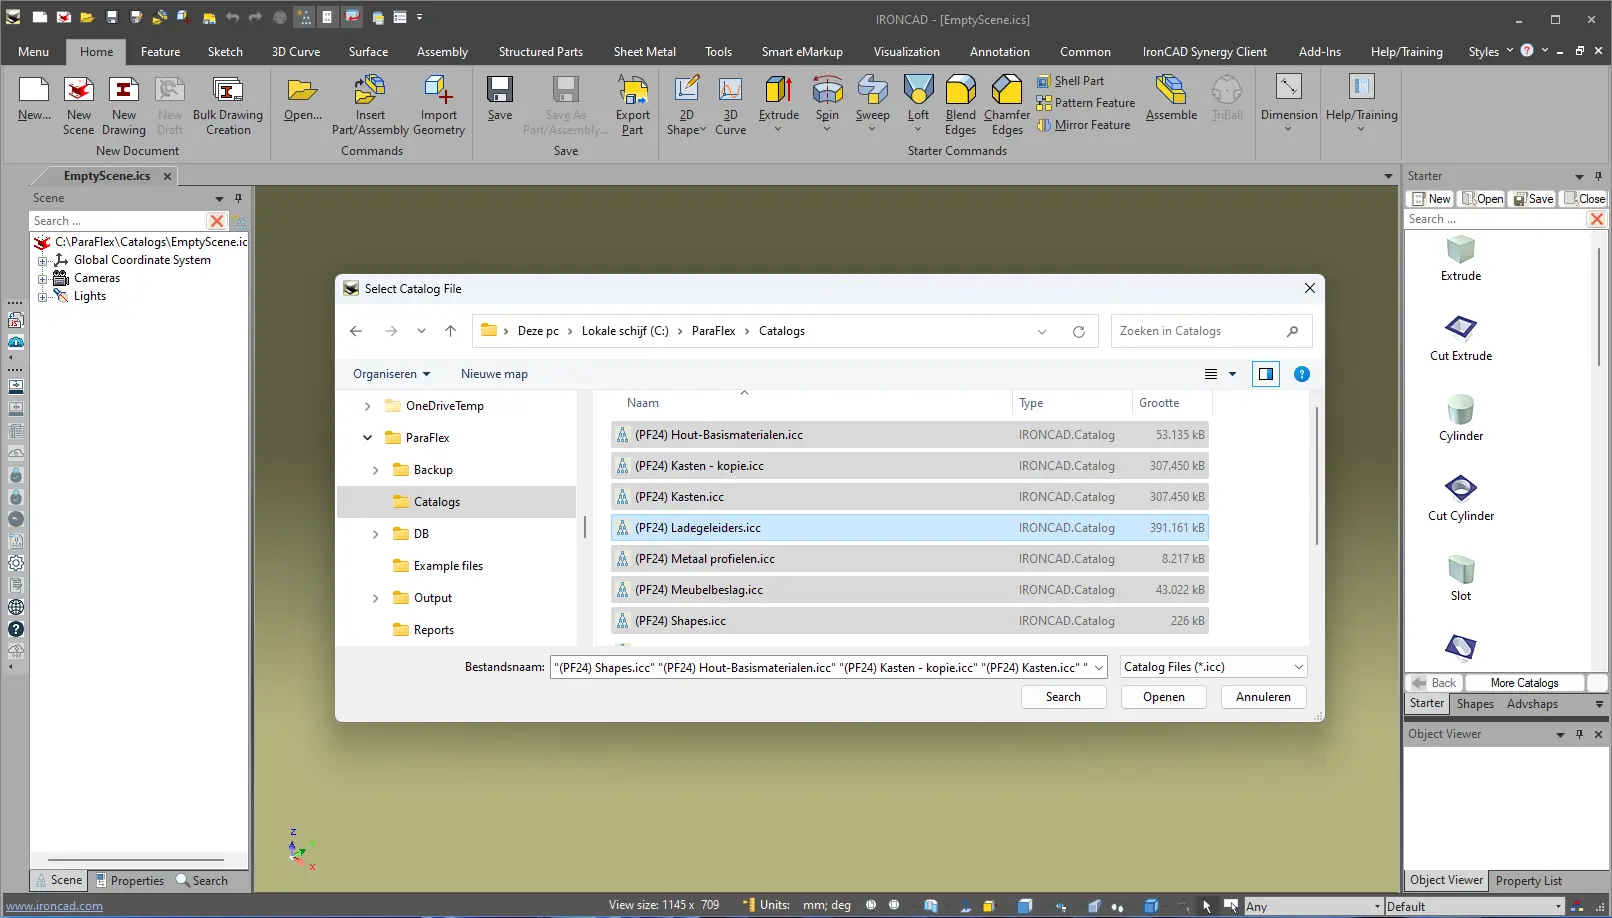Open the Catalog Files type dropdown
Image resolution: width=1612 pixels, height=918 pixels.
pyautogui.click(x=1213, y=667)
